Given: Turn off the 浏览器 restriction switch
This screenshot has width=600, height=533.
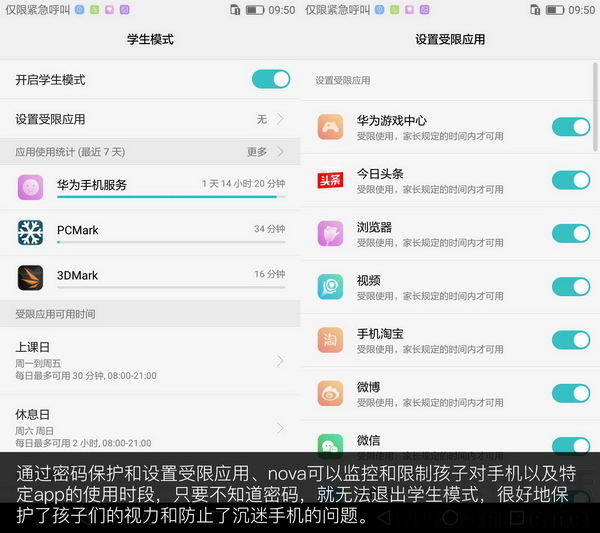Looking at the screenshot, I should coord(571,233).
